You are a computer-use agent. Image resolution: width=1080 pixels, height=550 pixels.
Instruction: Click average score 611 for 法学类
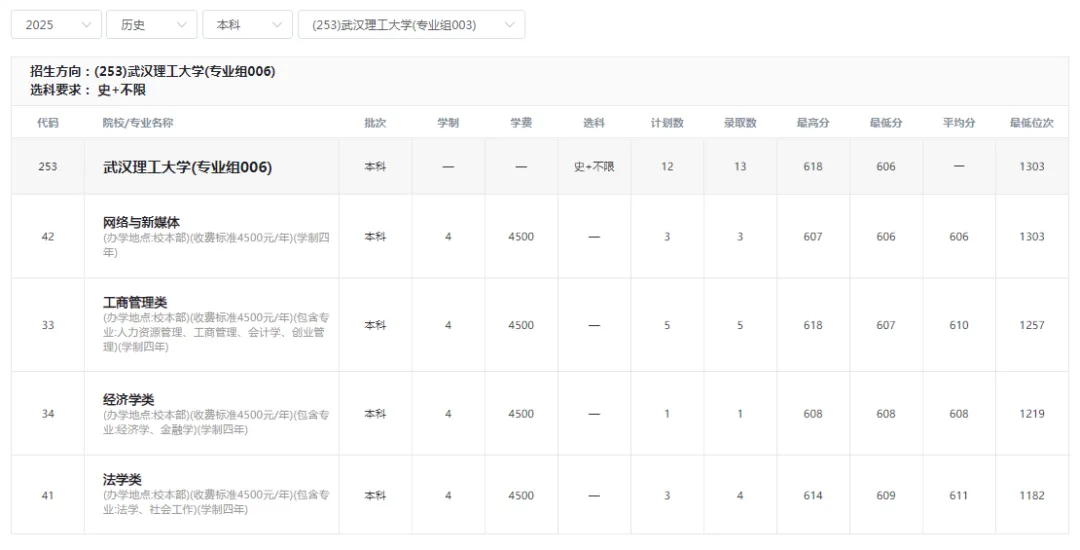[959, 495]
